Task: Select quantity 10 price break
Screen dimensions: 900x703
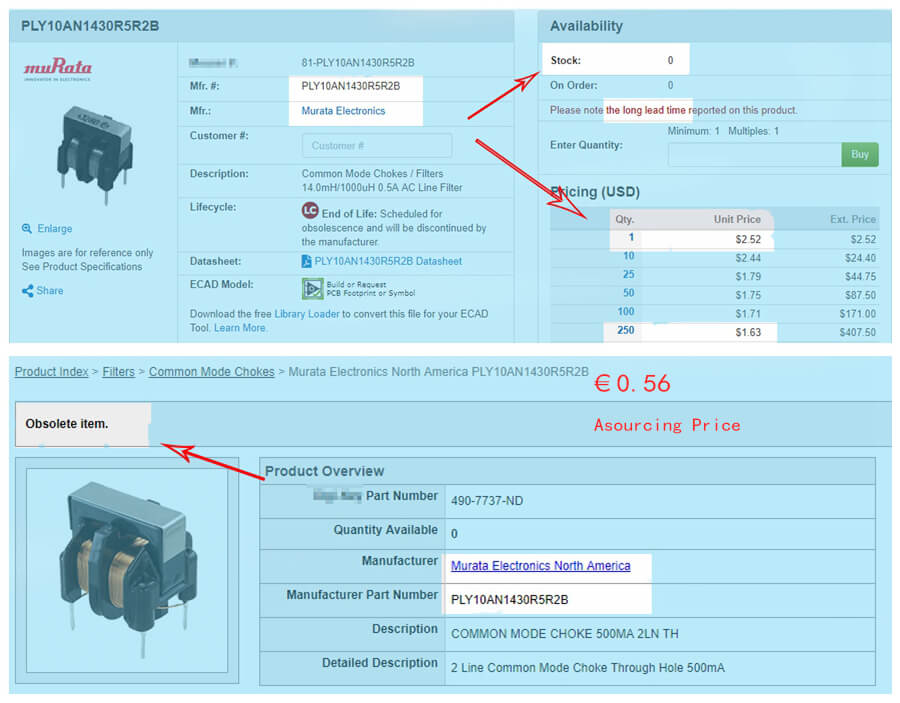Action: click(x=629, y=257)
